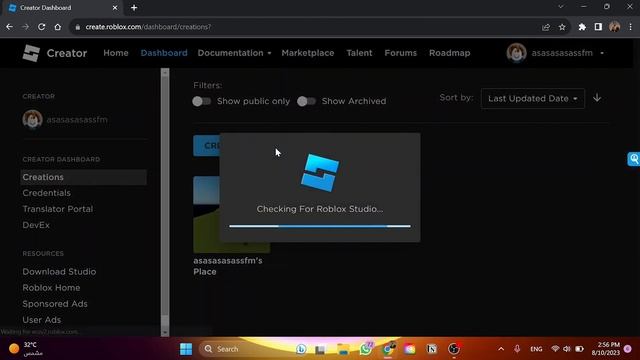Image resolution: width=640 pixels, height=360 pixels.
Task: Open Task View on taskbar
Action: click(x=320, y=349)
